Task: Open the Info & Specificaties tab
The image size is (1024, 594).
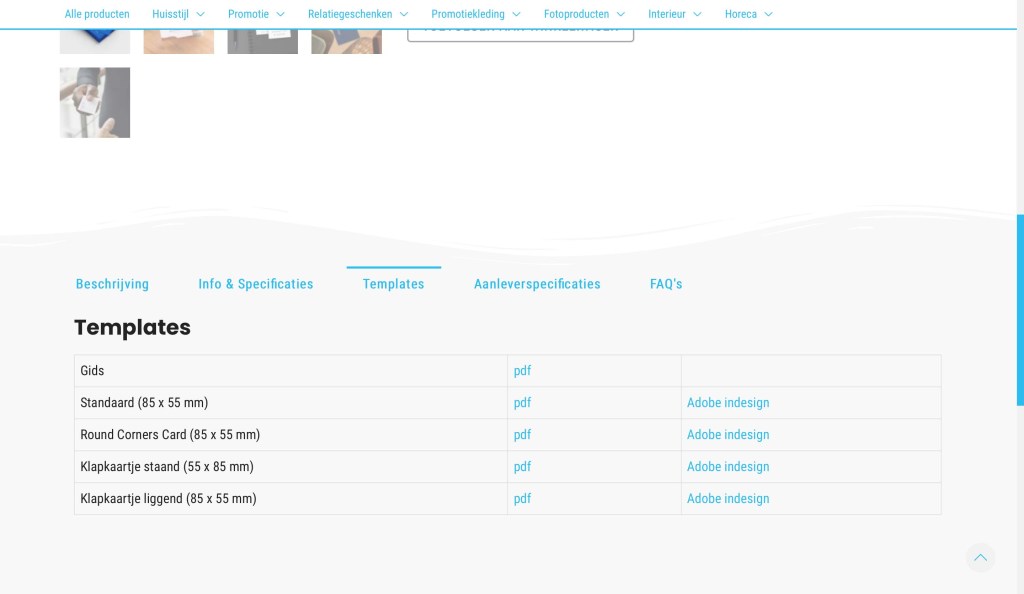Action: pyautogui.click(x=255, y=284)
